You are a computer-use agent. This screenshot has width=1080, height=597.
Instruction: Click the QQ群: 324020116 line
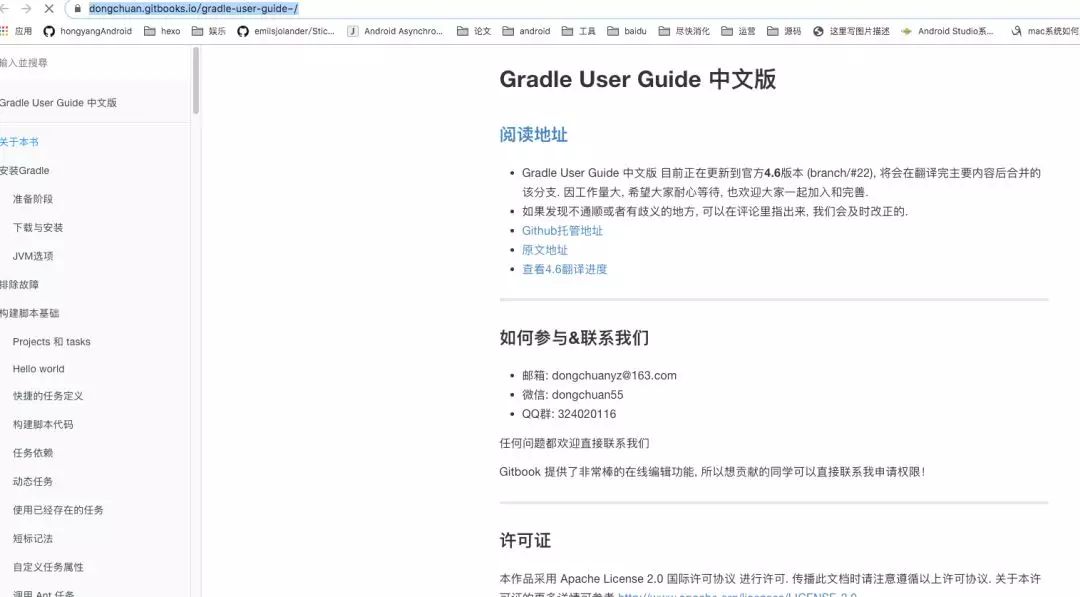[569, 414]
